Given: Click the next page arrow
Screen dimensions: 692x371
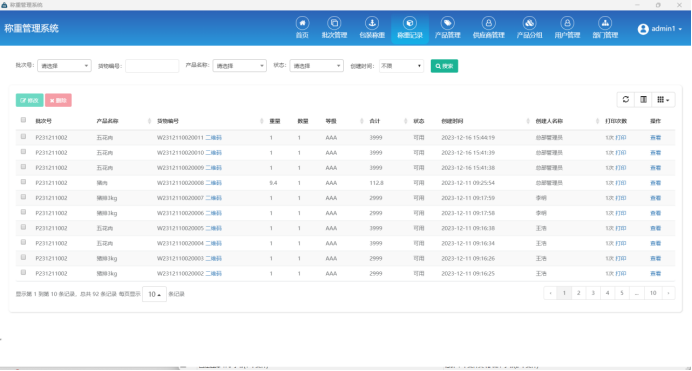Looking at the screenshot, I should pos(669,293).
